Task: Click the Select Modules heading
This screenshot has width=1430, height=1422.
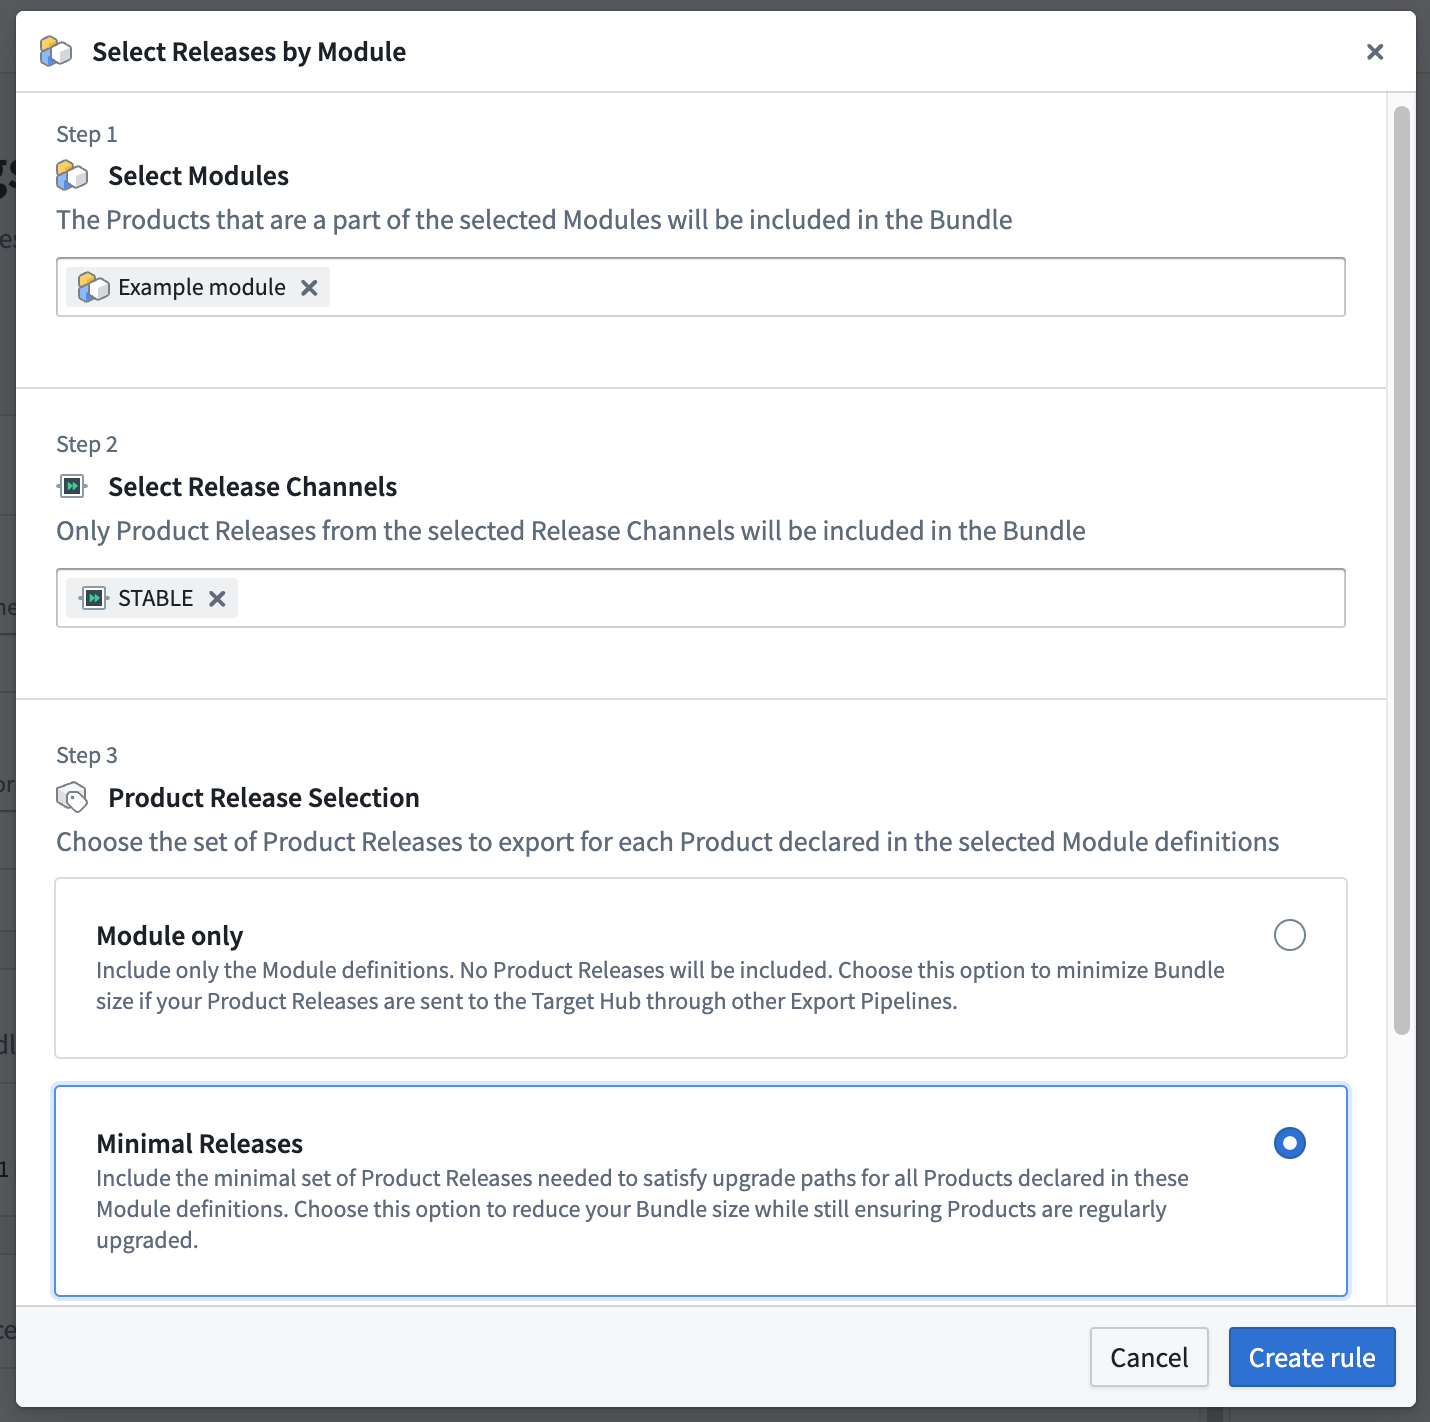Action: click(198, 176)
